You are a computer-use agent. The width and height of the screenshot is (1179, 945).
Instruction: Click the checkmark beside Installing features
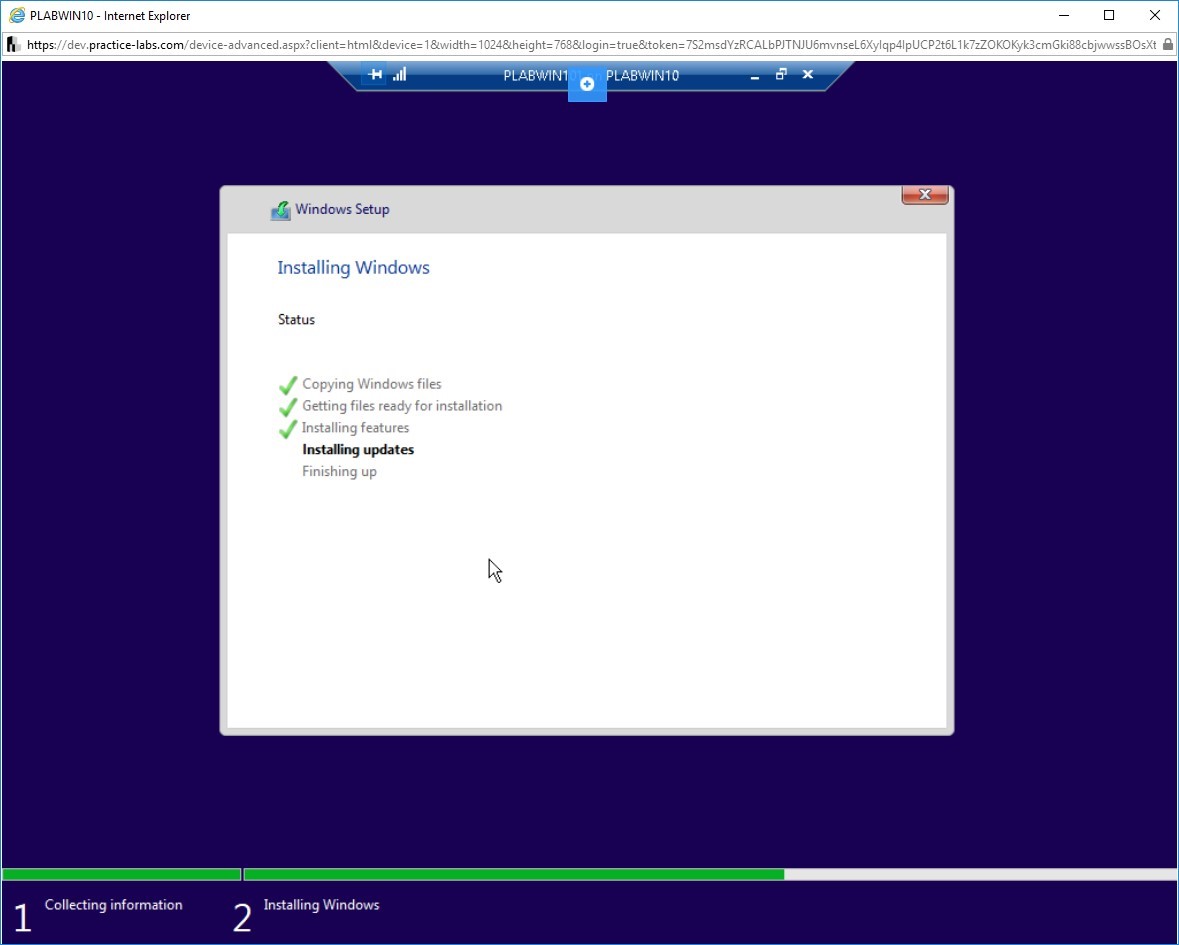click(288, 429)
